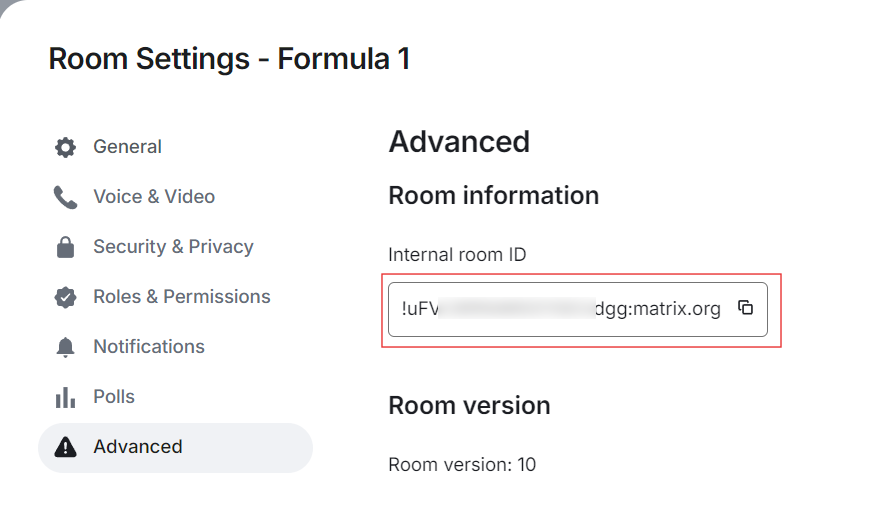The image size is (883, 518).
Task: Click the Room version: 10 text
Action: 461,464
